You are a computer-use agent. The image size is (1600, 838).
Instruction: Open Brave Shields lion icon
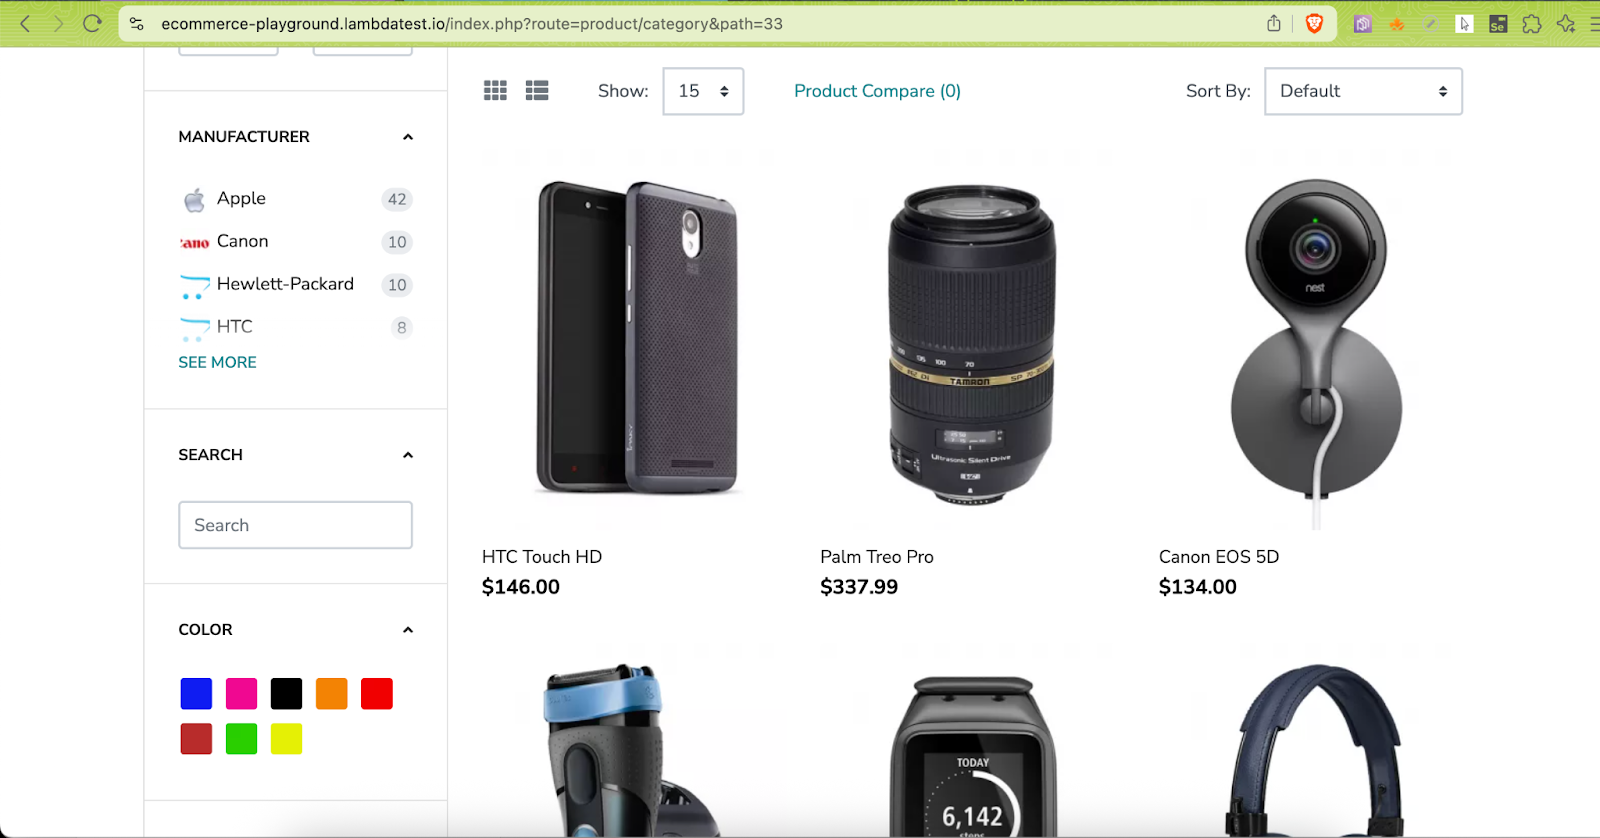[x=1314, y=23]
